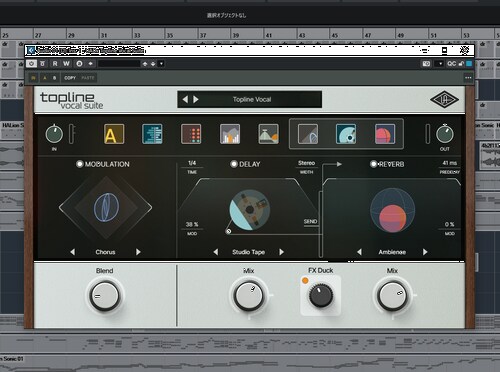The height and width of the screenshot is (372, 500).
Task: Open the dropdown beside the camera icon
Action: pyautogui.click(x=440, y=63)
